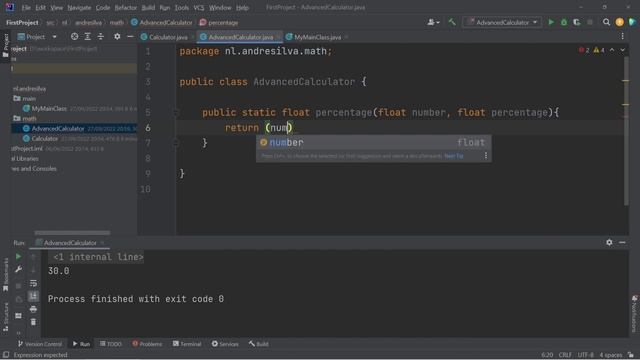Open run configuration wrench icon
640x360 pixels.
point(18,269)
